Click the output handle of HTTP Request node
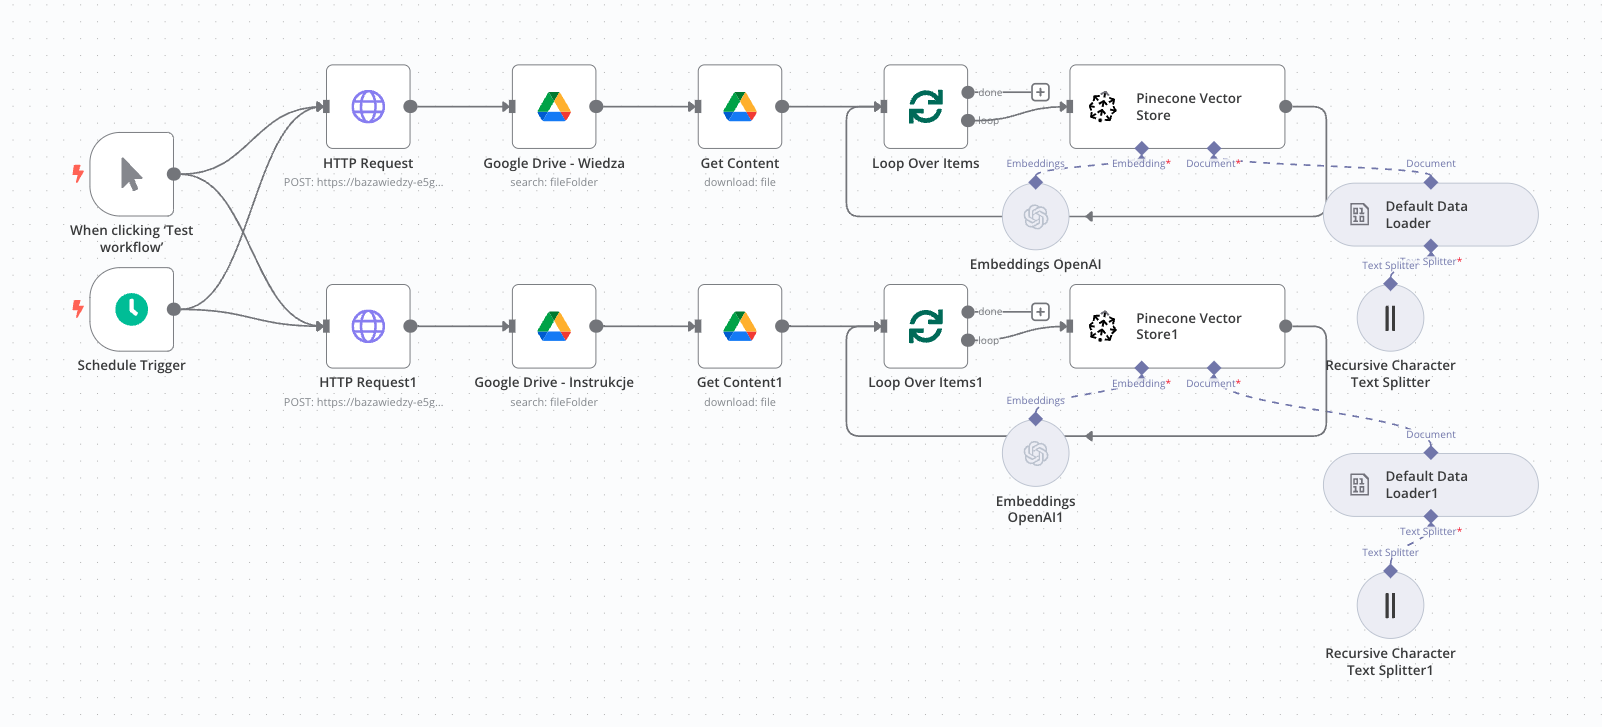This screenshot has height=727, width=1602. (x=410, y=106)
